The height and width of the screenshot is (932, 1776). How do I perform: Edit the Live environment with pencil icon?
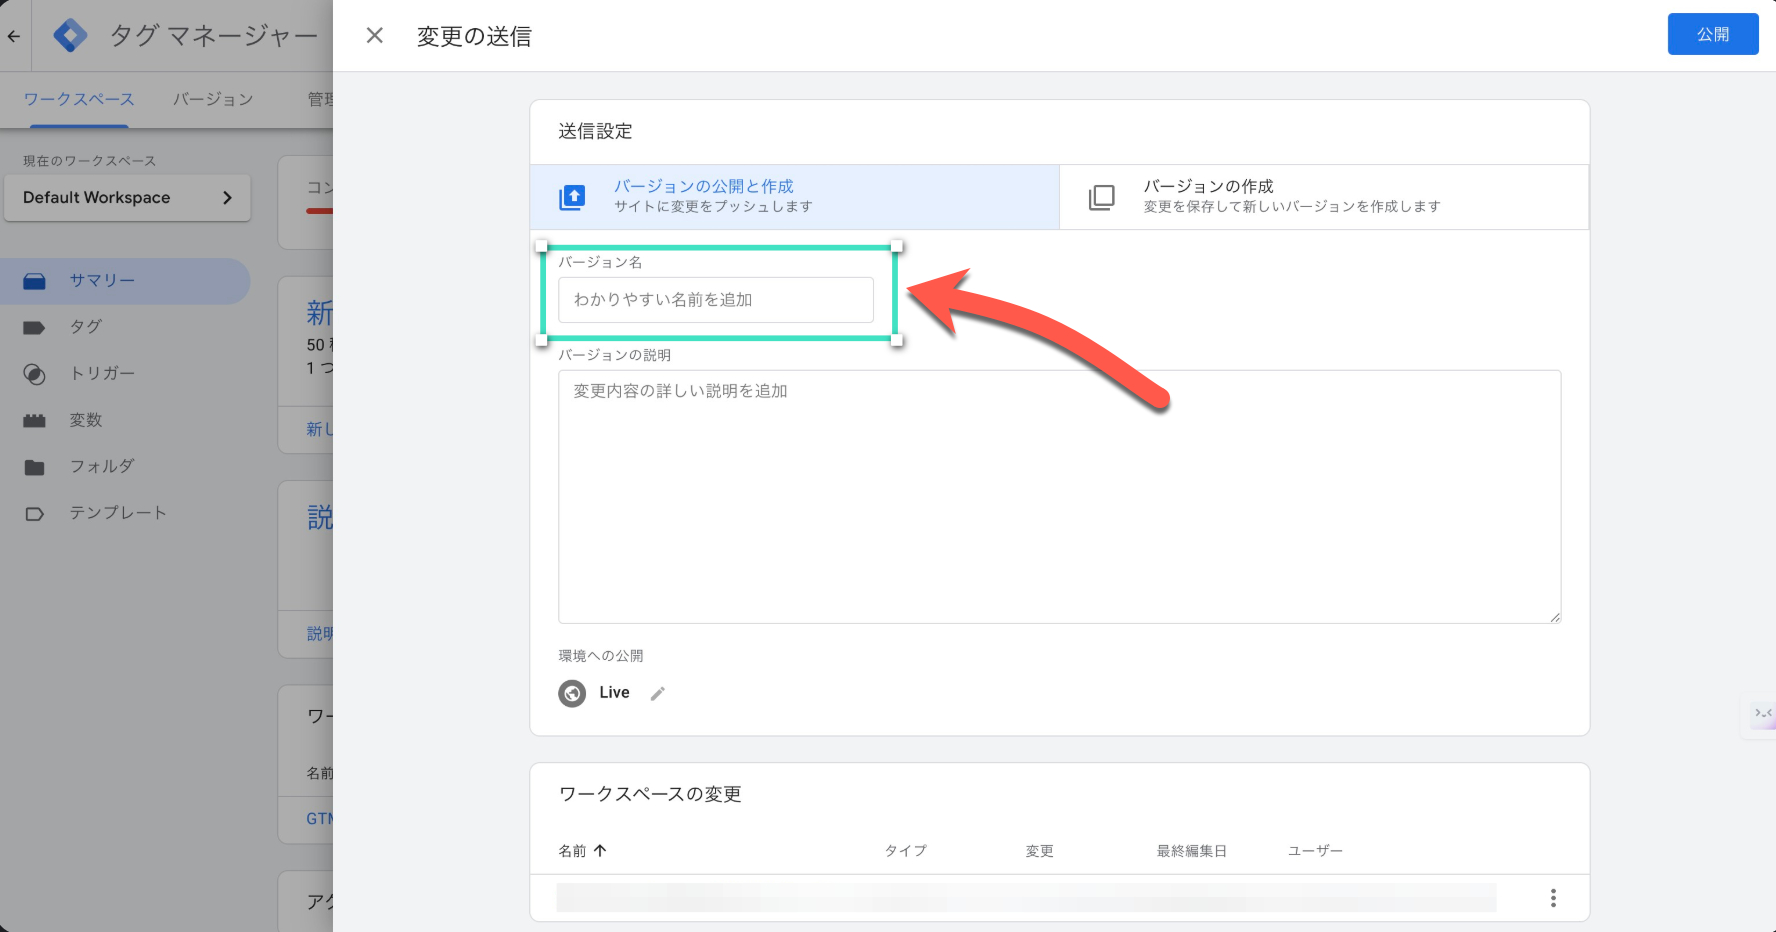tap(657, 694)
